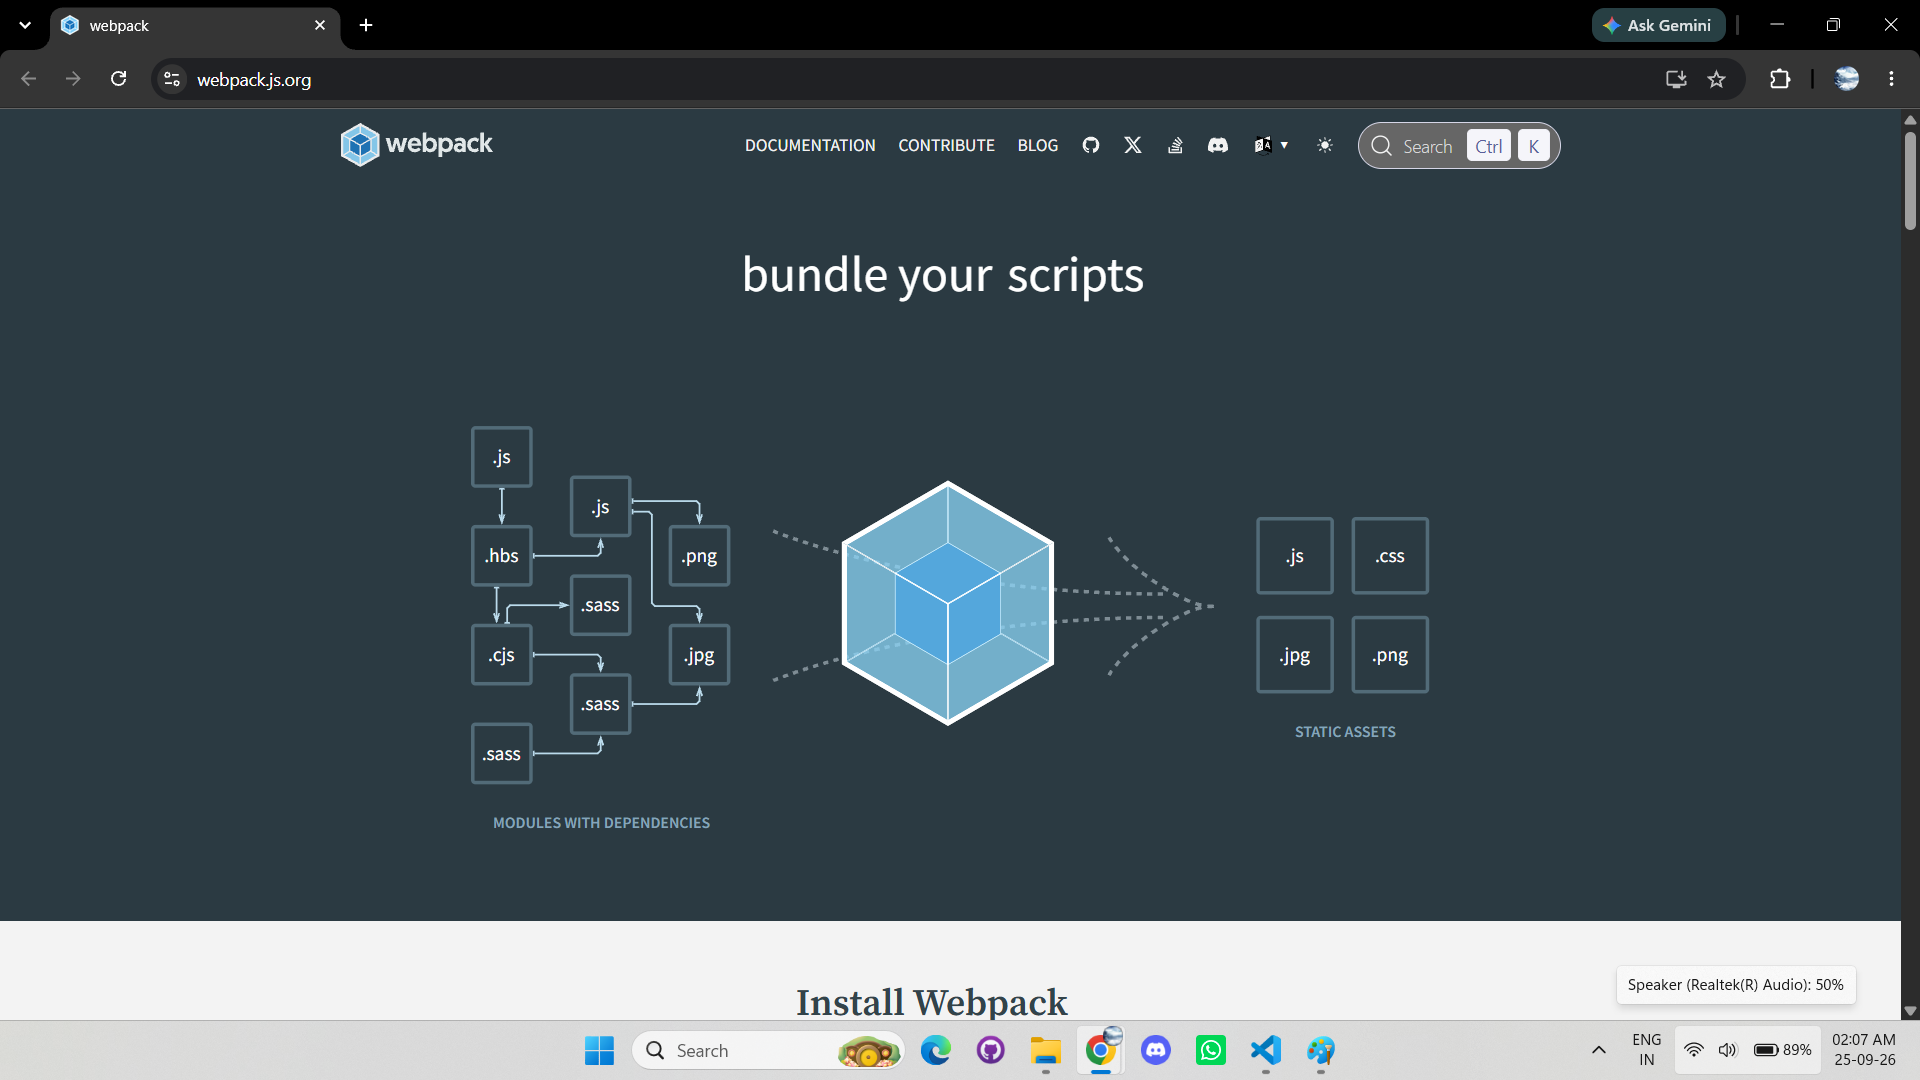Open Windows Start menu
Screen dimensions: 1920x1080
click(599, 1050)
